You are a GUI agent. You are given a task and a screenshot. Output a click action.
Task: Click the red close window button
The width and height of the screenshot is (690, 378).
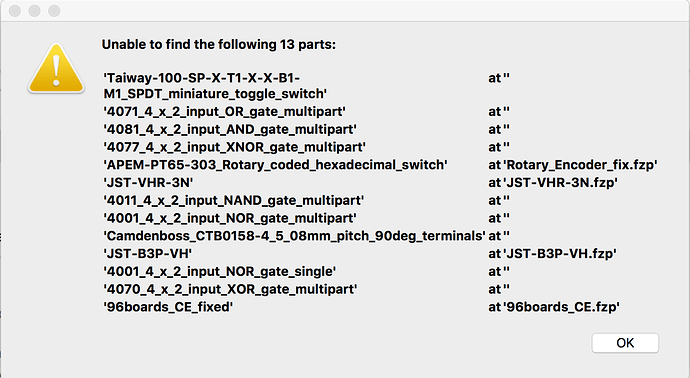click(x=15, y=11)
